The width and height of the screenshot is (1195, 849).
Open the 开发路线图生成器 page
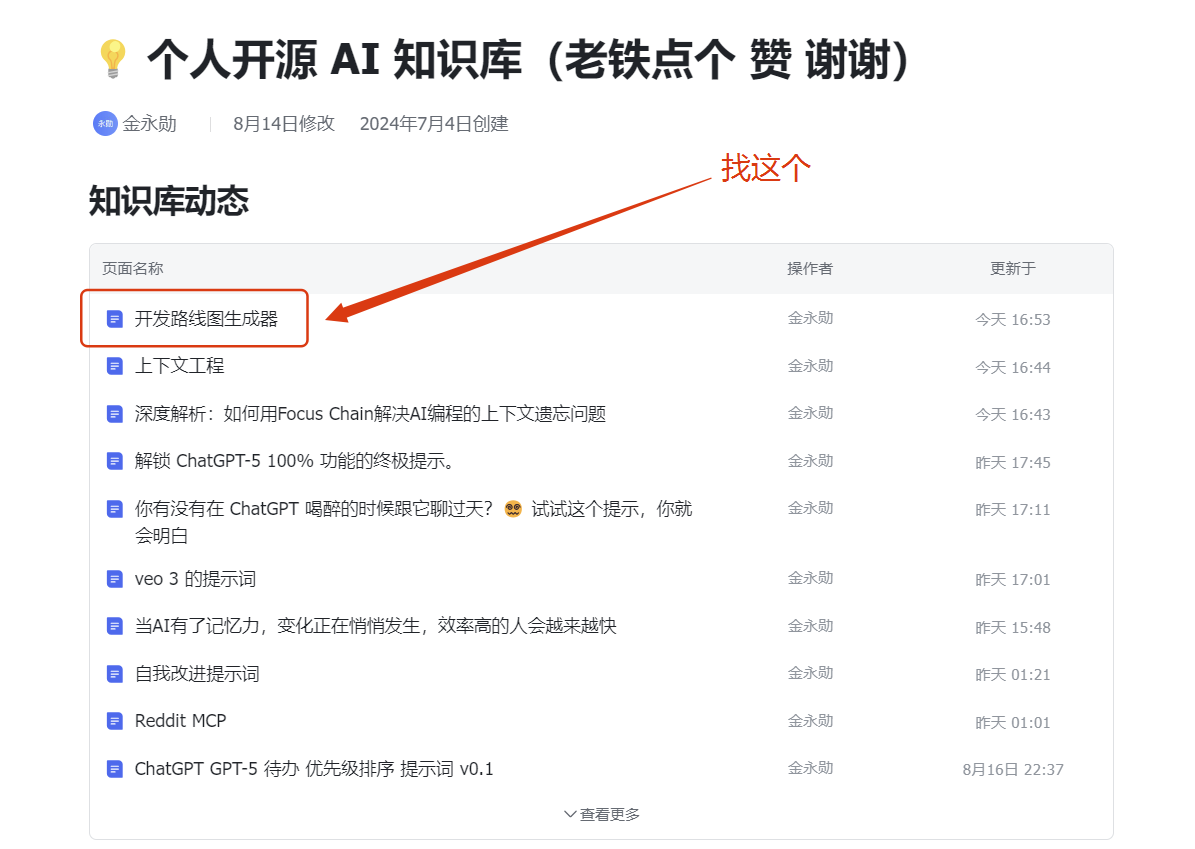207,319
